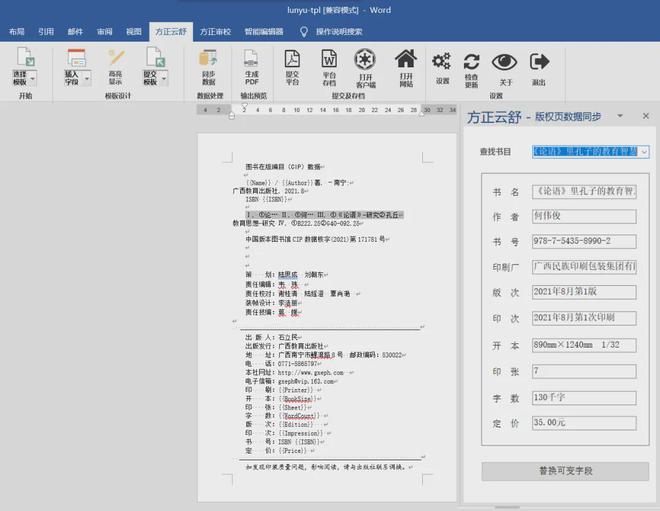Click the 定价 input field
The height and width of the screenshot is (511, 660).
584,423
